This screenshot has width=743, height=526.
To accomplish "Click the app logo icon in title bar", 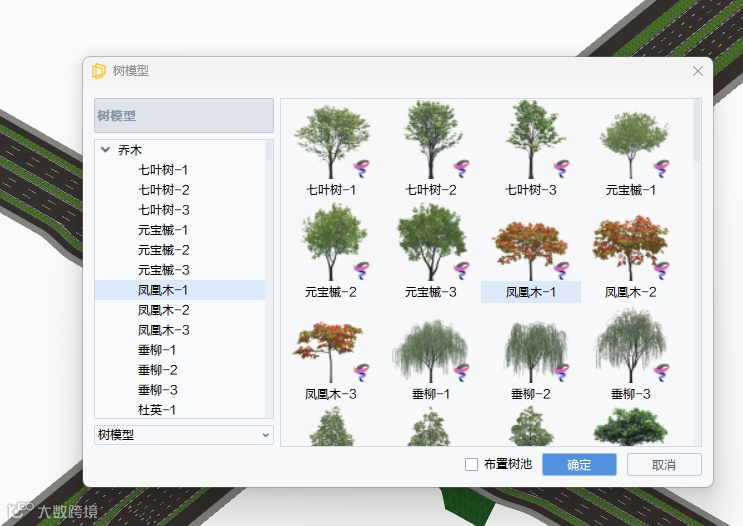I will [99, 71].
